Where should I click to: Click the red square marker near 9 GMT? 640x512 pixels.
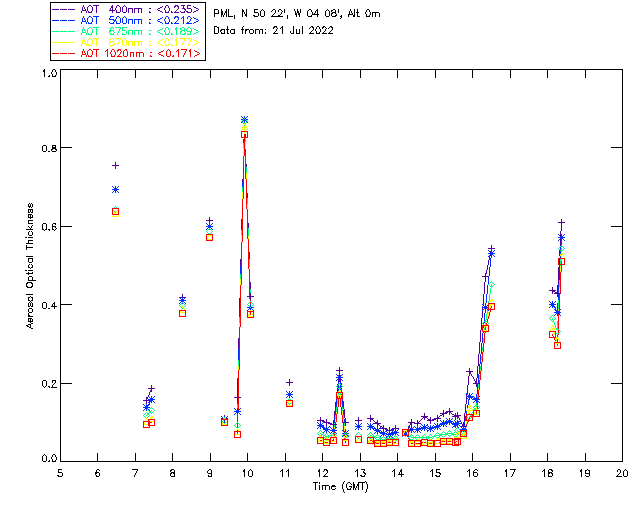tap(209, 237)
